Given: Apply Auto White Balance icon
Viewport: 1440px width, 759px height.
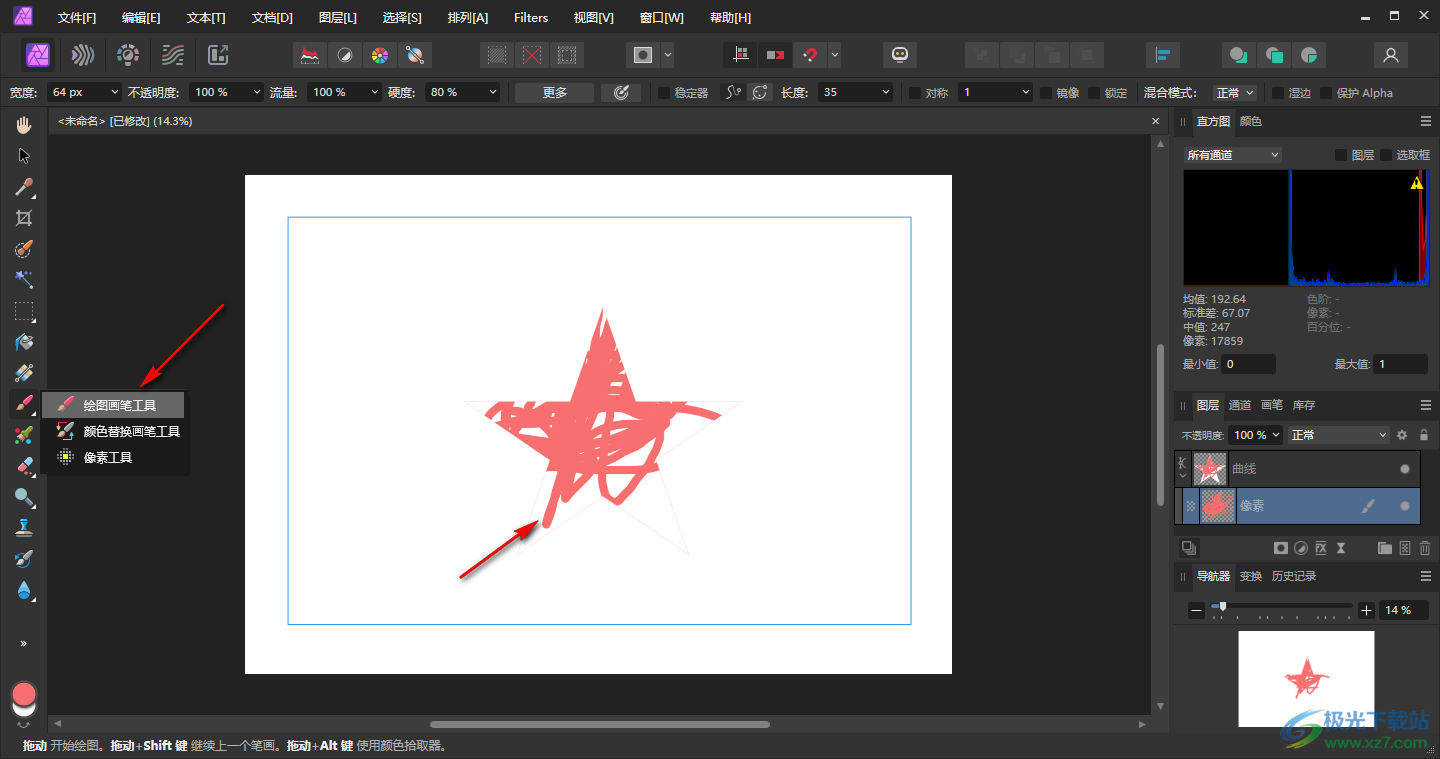Looking at the screenshot, I should tap(415, 55).
